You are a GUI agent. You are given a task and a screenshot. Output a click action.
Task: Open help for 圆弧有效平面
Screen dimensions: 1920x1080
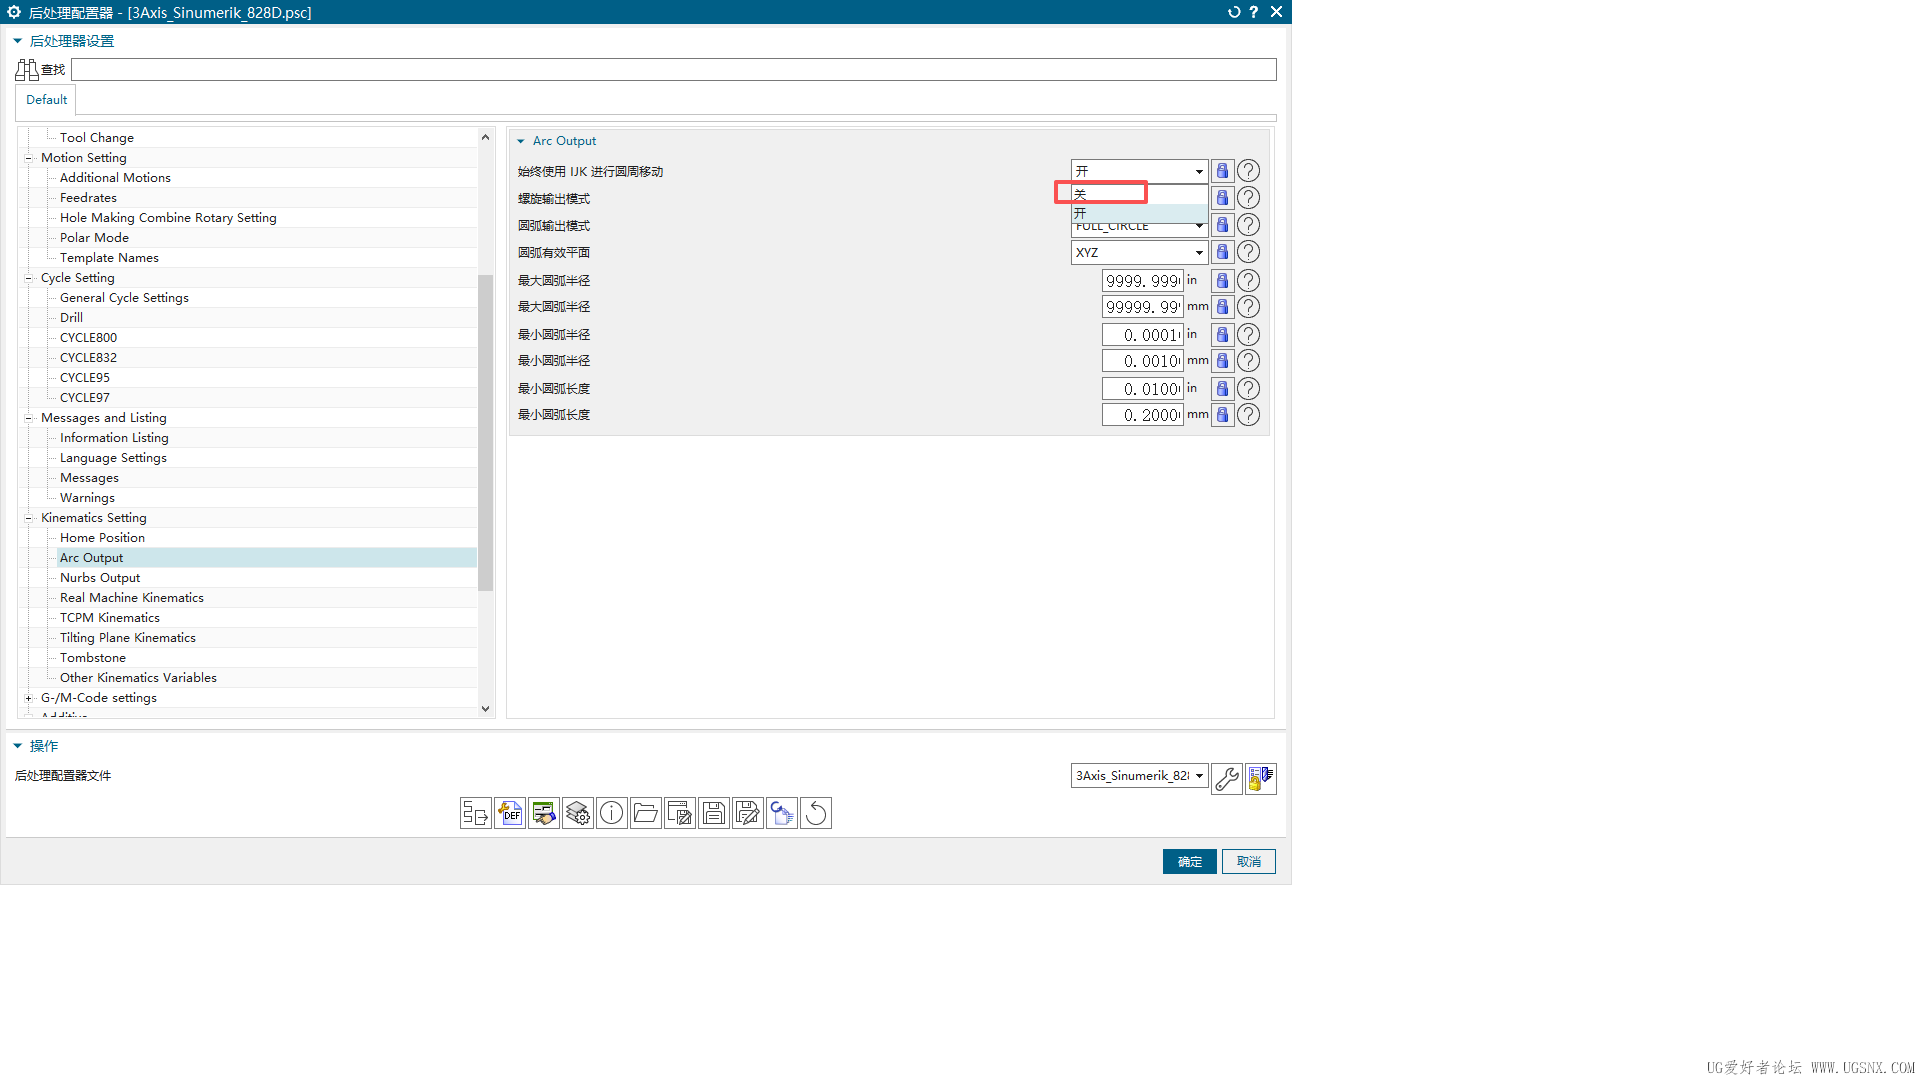tap(1248, 252)
